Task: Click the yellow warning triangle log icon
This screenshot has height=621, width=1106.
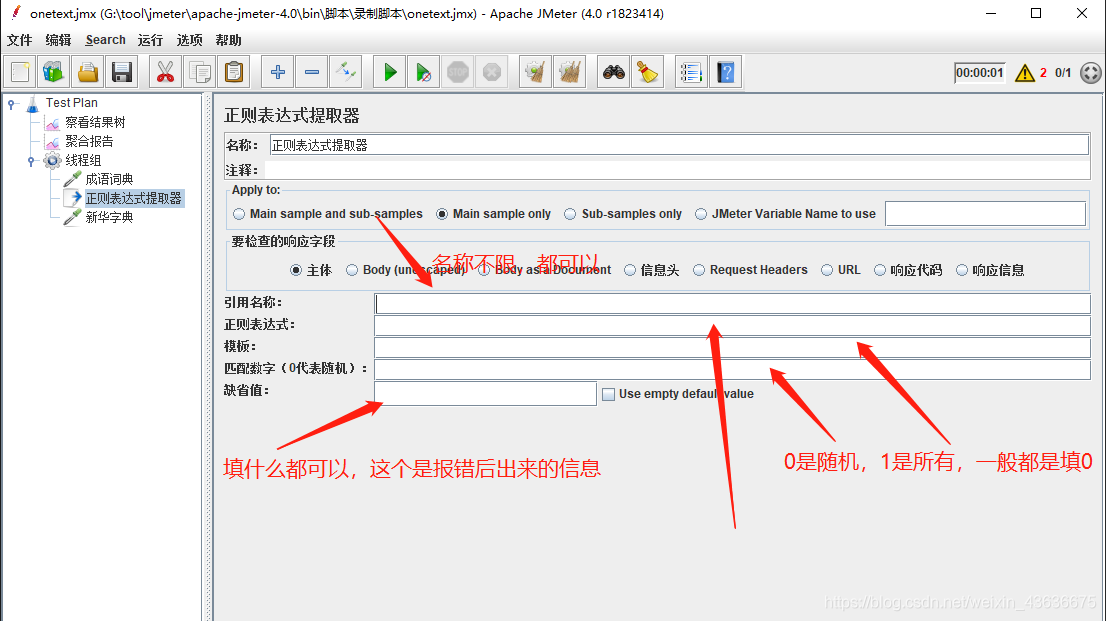Action: pyautogui.click(x=1024, y=73)
